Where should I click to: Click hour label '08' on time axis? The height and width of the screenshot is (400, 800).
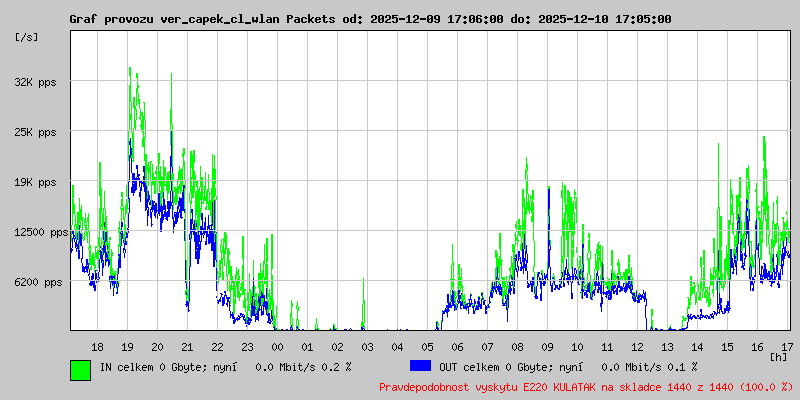click(x=517, y=348)
